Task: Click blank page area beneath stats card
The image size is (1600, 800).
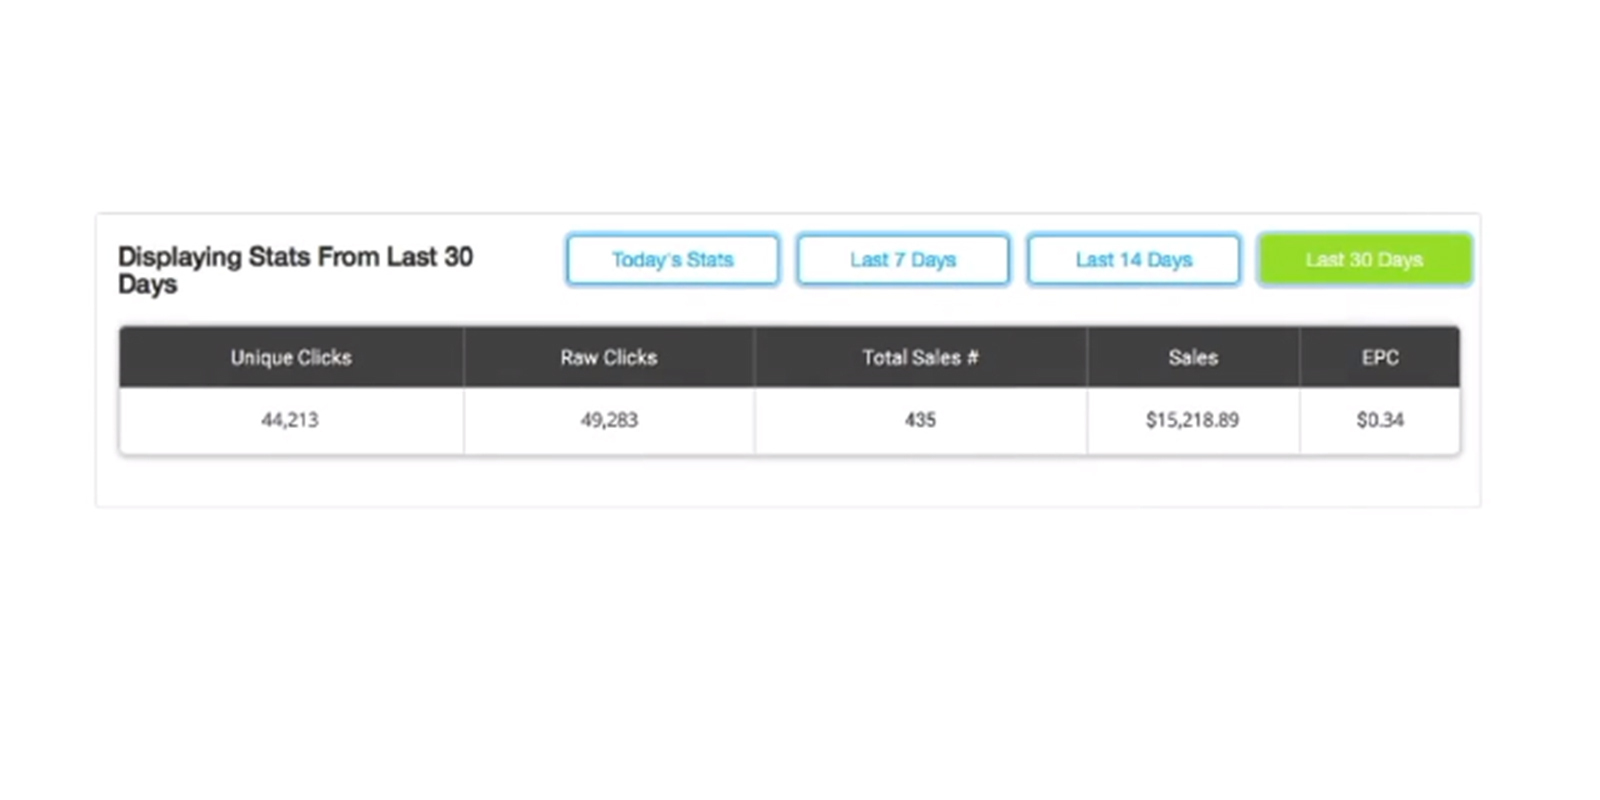Action: click(x=788, y=650)
